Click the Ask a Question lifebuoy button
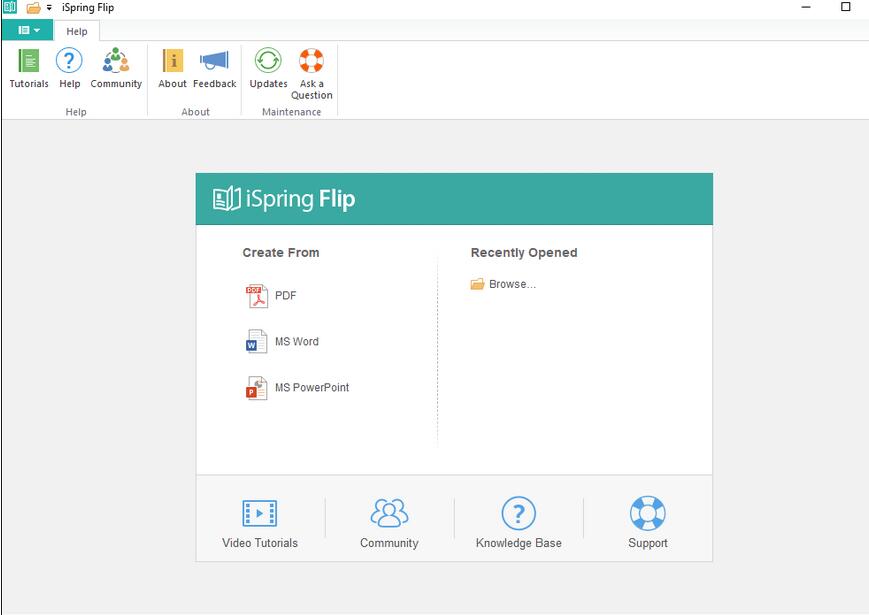 311,74
